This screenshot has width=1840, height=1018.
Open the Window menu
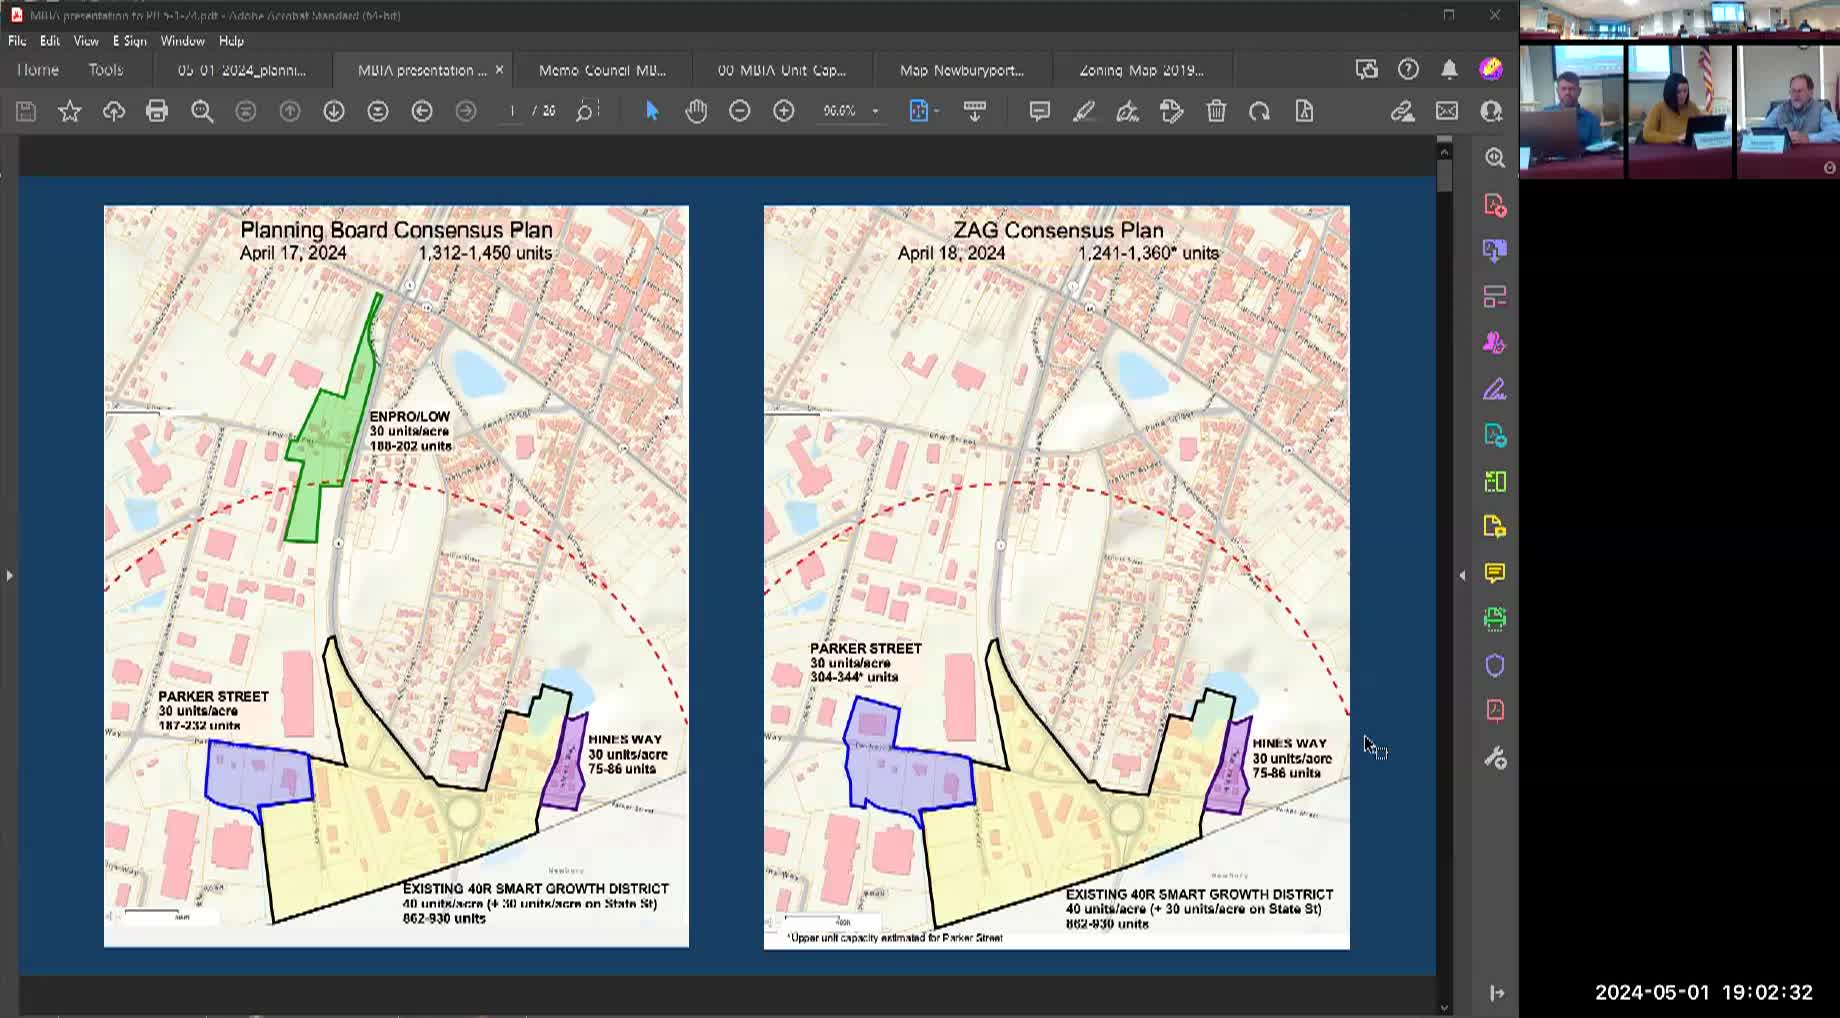[x=182, y=41]
